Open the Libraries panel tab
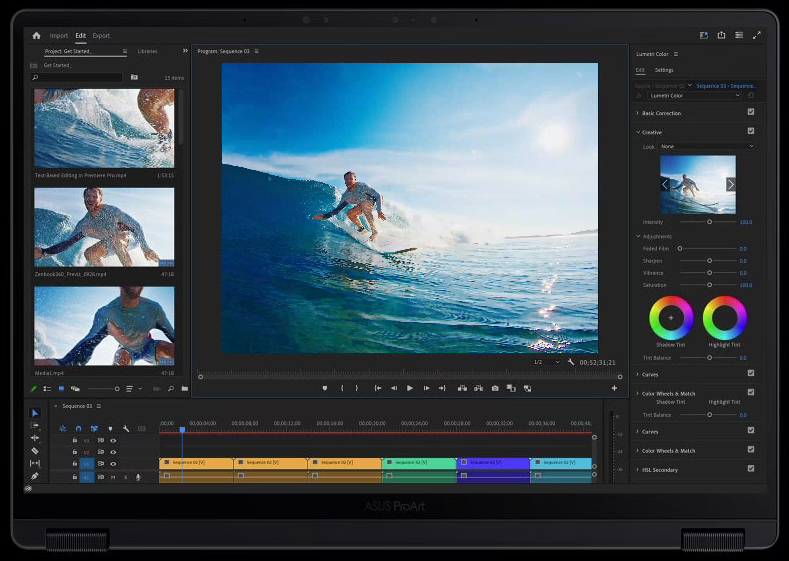Screen dimensions: 789x561 tap(147, 51)
